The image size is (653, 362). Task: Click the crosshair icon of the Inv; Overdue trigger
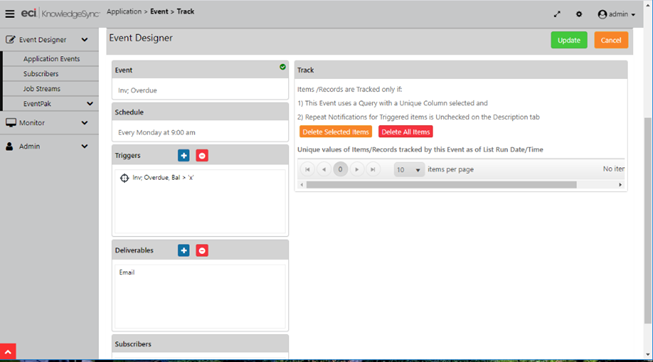[x=124, y=178]
